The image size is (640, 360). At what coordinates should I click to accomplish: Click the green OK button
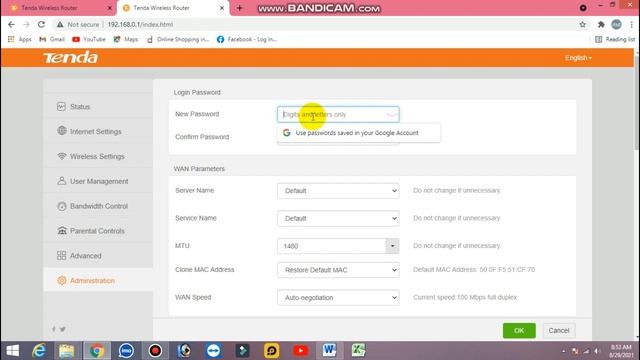519,331
